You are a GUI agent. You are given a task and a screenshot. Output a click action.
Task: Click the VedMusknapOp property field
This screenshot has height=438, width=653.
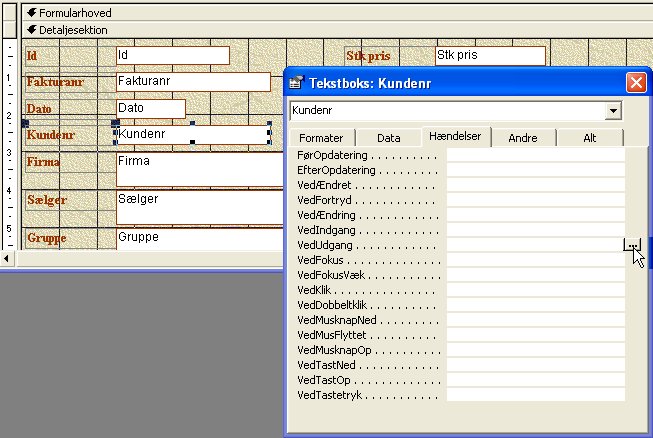(536, 350)
